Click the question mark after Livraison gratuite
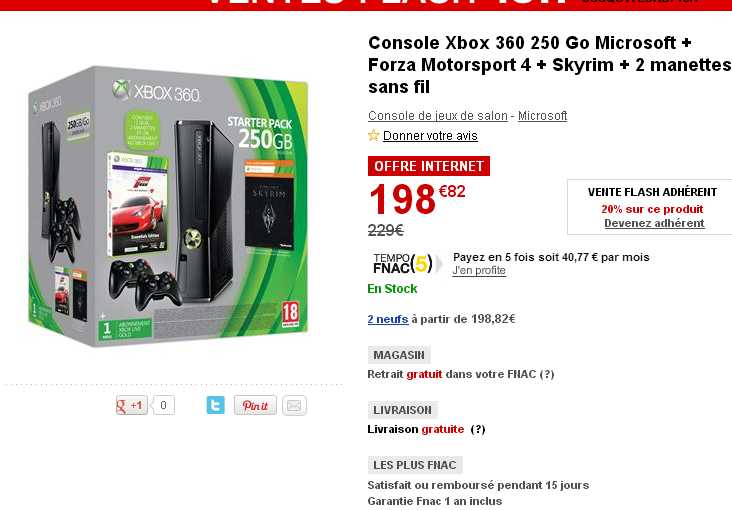Image resolution: width=732 pixels, height=510 pixels. point(478,429)
